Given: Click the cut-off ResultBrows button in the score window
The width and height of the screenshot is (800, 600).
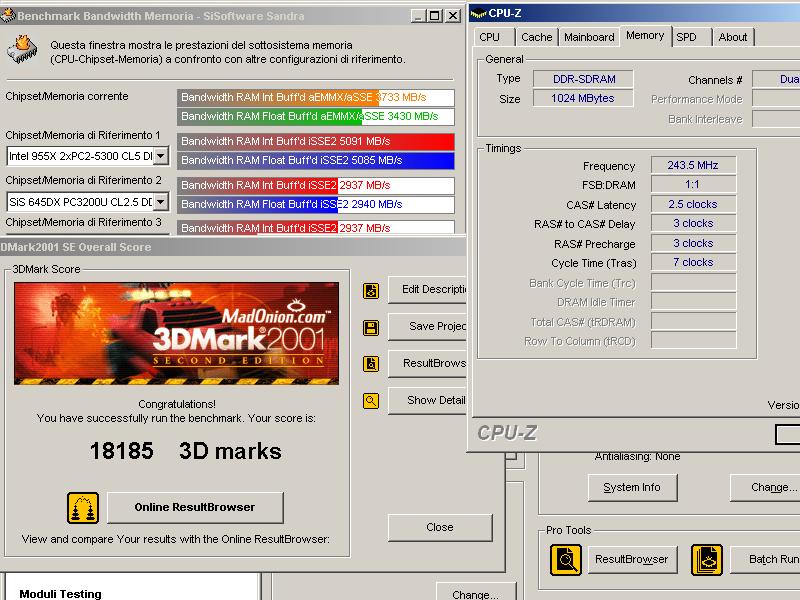Looking at the screenshot, I should [428, 363].
